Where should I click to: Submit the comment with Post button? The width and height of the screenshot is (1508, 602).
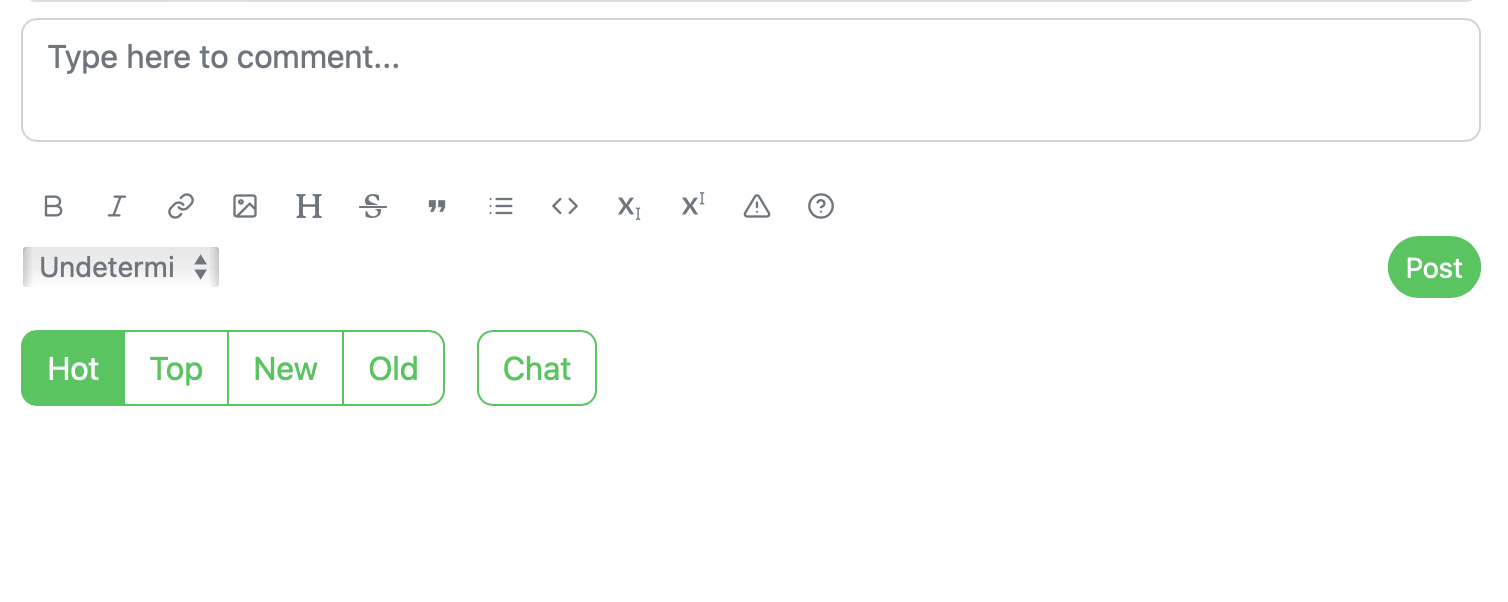[1434, 267]
